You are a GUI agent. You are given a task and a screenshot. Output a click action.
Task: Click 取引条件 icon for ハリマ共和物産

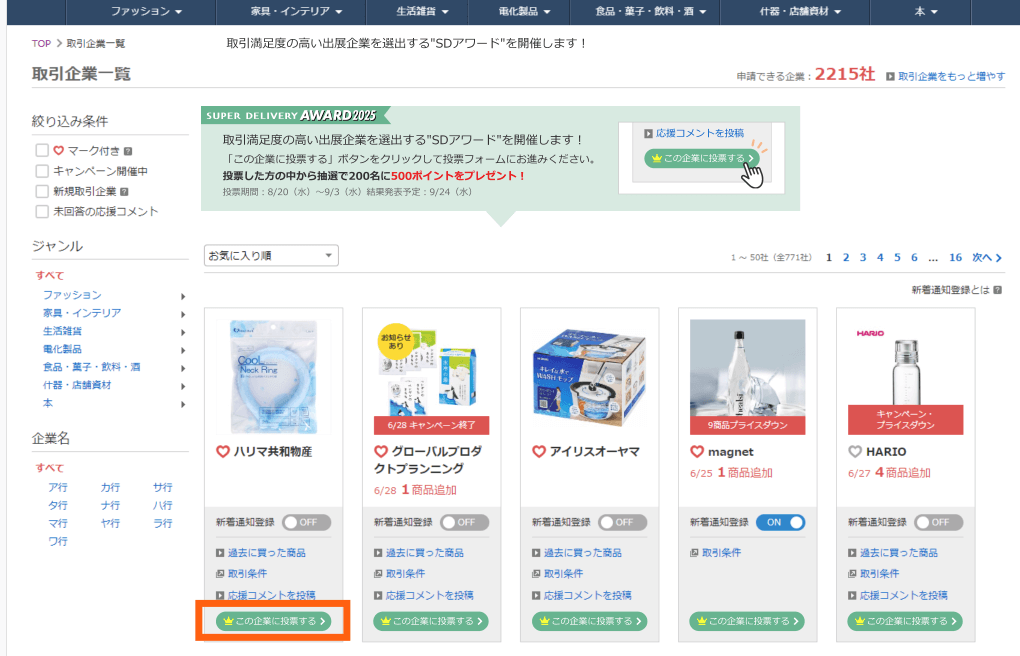(x=220, y=574)
